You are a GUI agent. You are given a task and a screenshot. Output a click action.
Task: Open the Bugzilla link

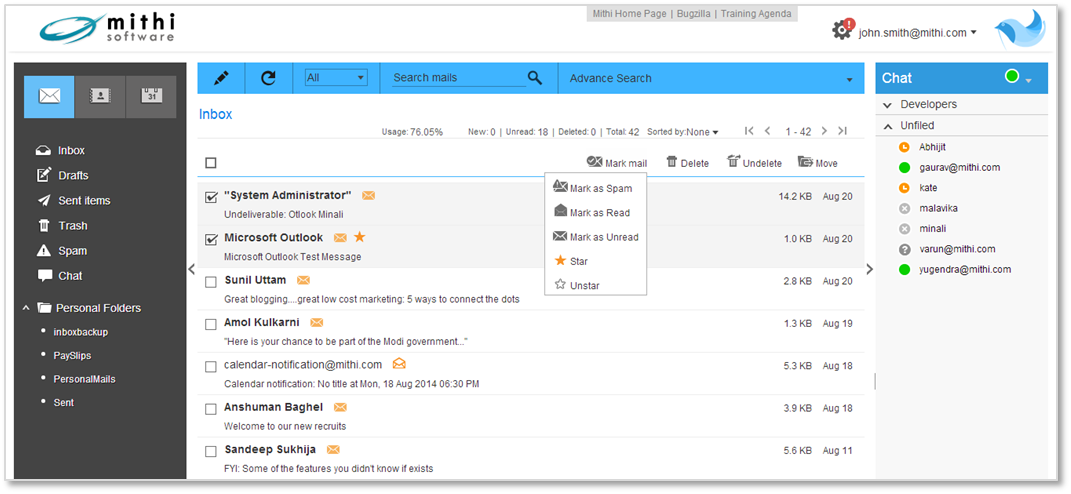[694, 14]
